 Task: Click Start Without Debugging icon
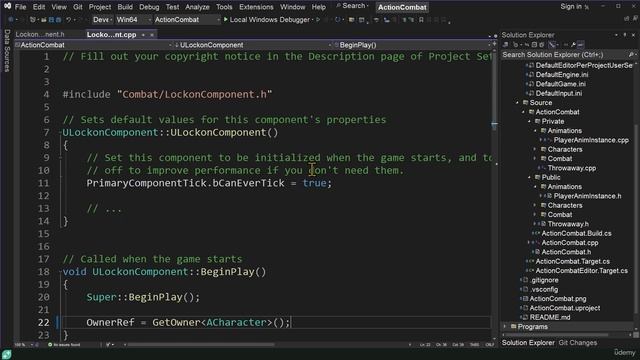[x=318, y=20]
